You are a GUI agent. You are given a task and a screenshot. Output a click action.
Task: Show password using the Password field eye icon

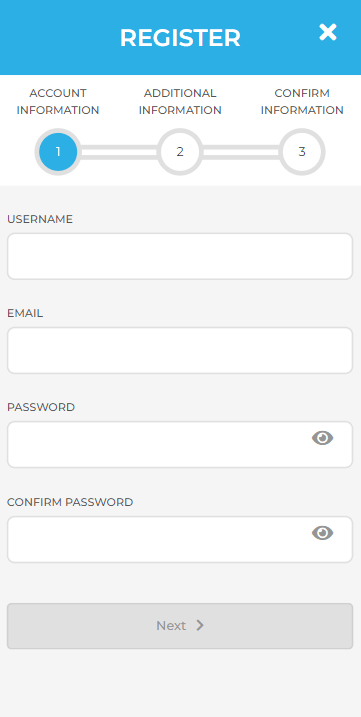(x=323, y=438)
